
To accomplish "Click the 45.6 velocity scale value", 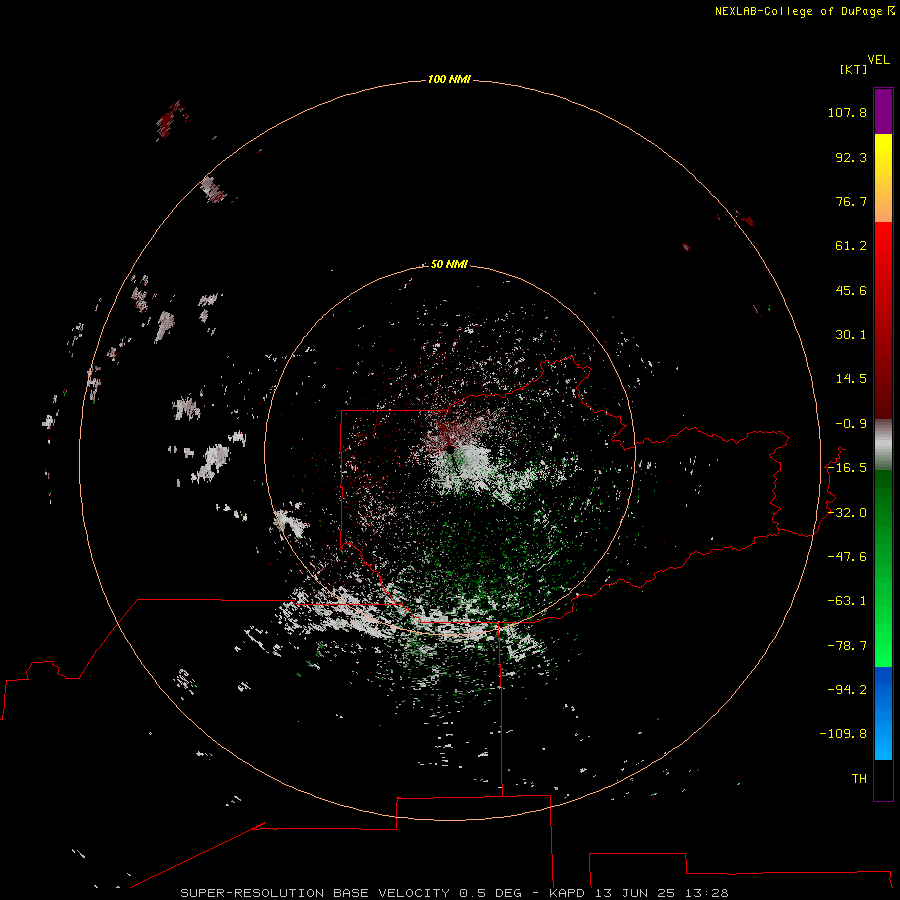I will 851,290.
